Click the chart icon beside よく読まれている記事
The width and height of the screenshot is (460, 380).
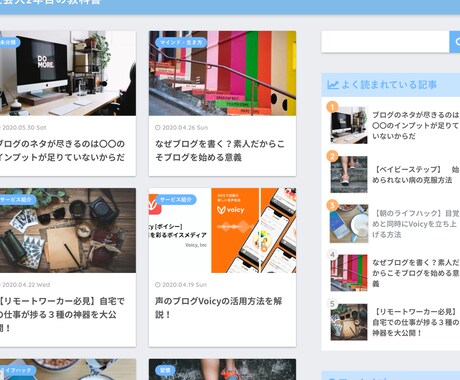pyautogui.click(x=333, y=85)
